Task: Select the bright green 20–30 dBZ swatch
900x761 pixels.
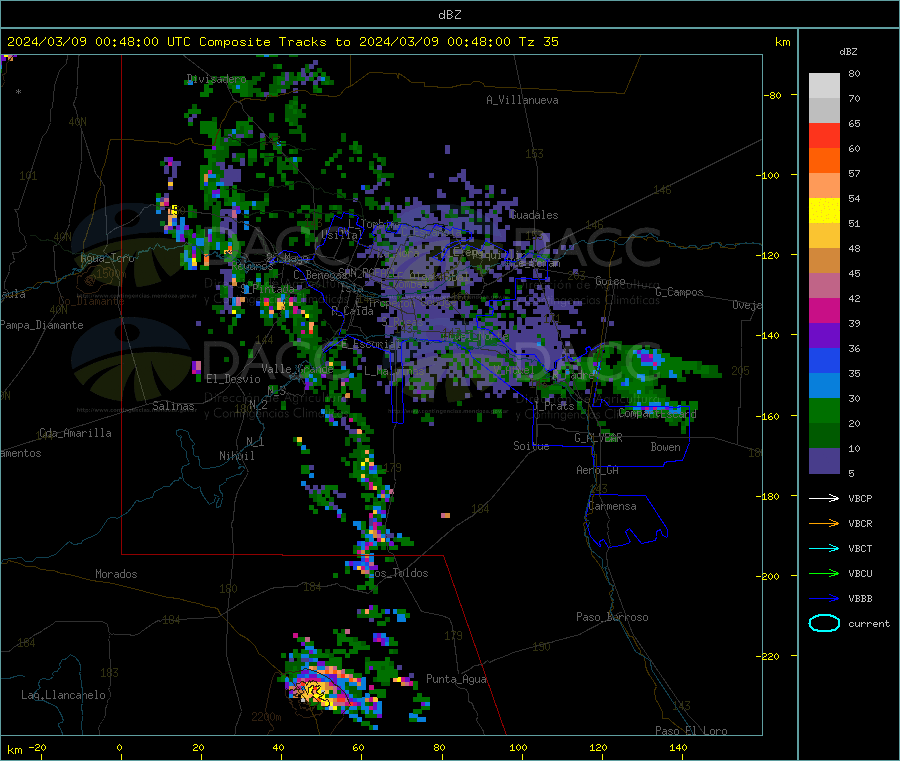Action: 824,411
